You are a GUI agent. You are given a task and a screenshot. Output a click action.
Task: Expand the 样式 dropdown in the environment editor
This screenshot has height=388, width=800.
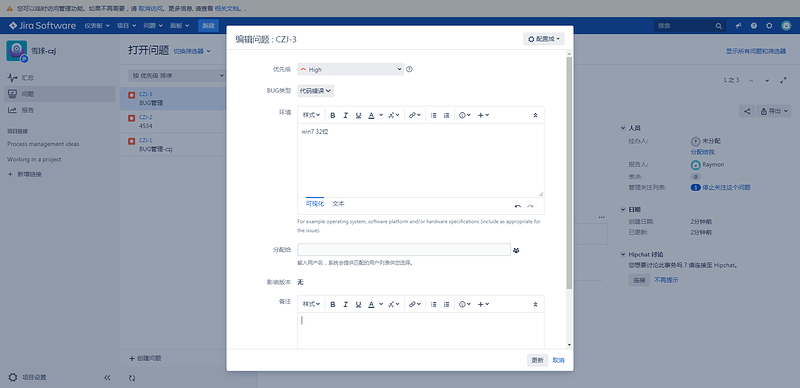[x=311, y=115]
